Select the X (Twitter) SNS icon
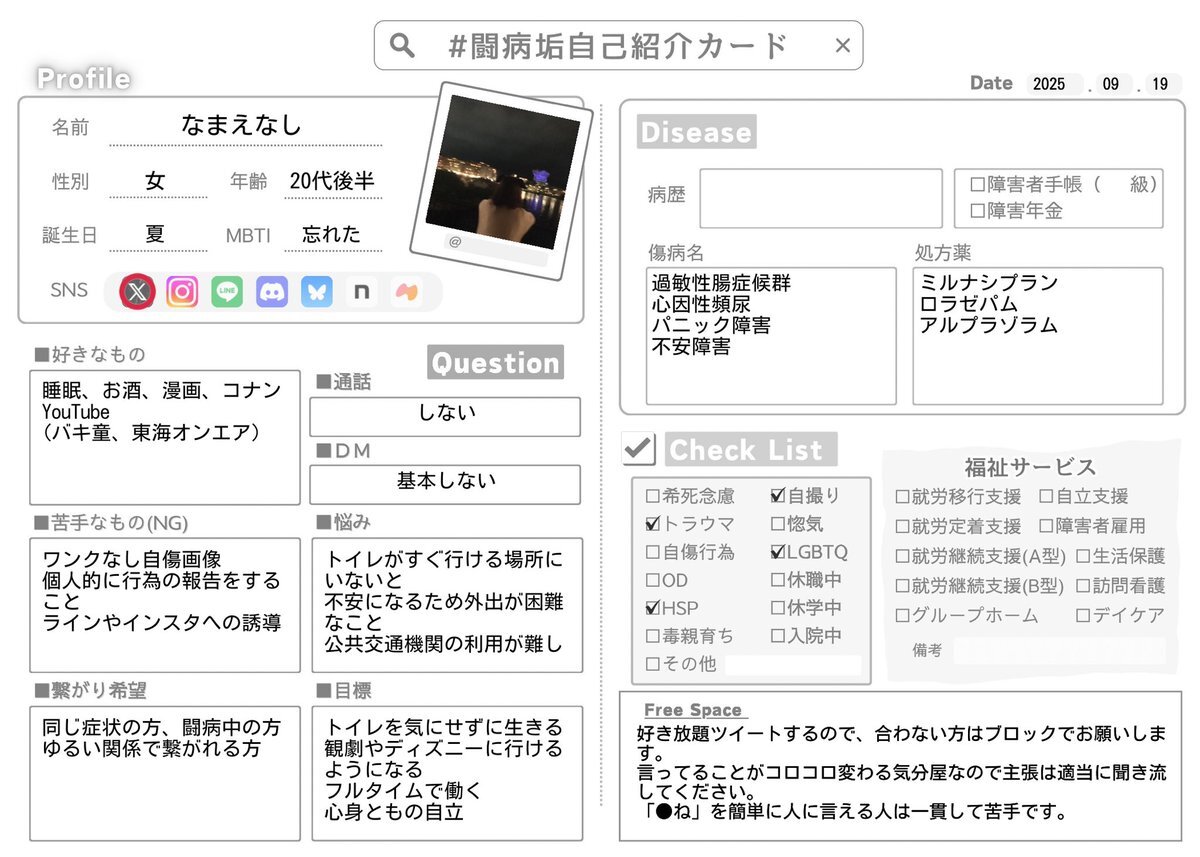This screenshot has width=1200, height=857. 138,292
